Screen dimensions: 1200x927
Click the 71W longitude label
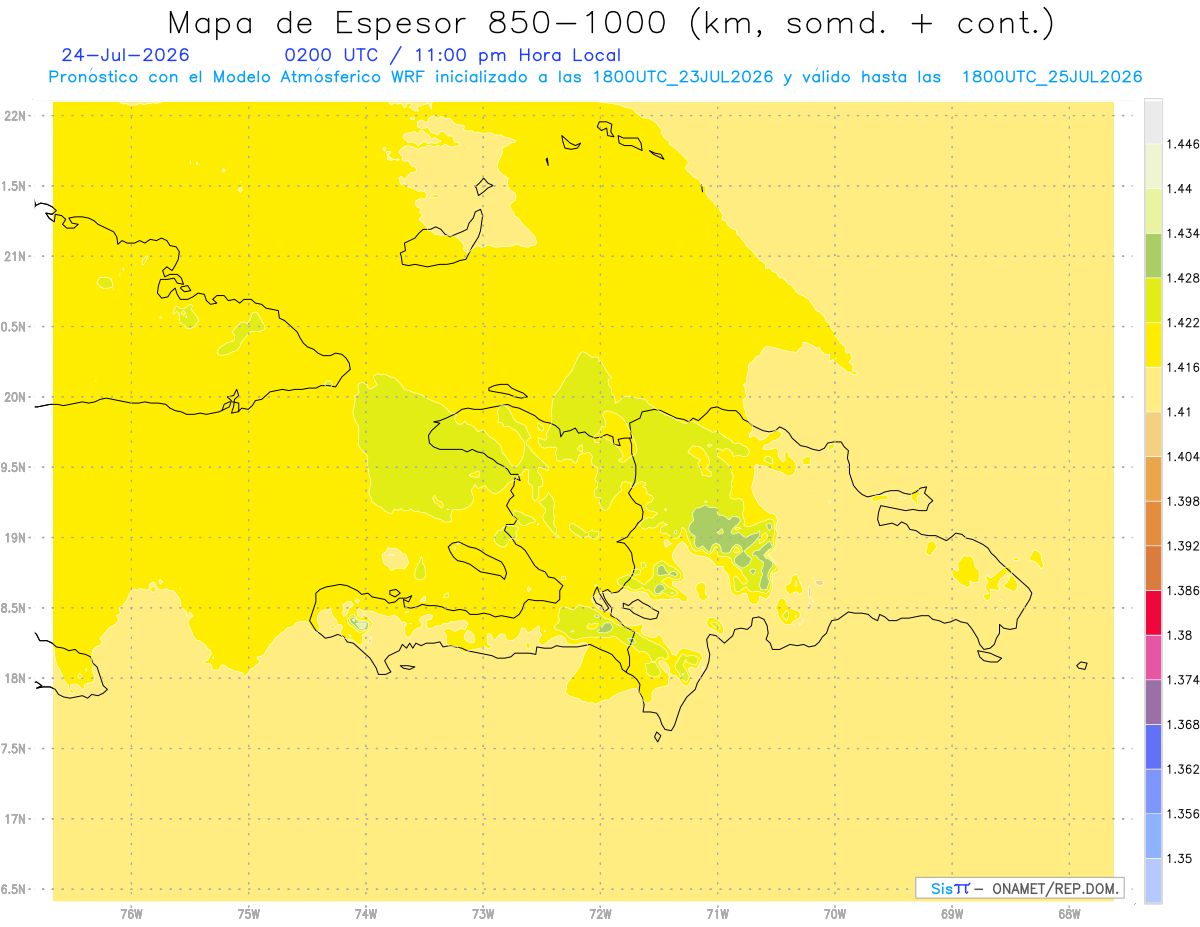point(718,913)
